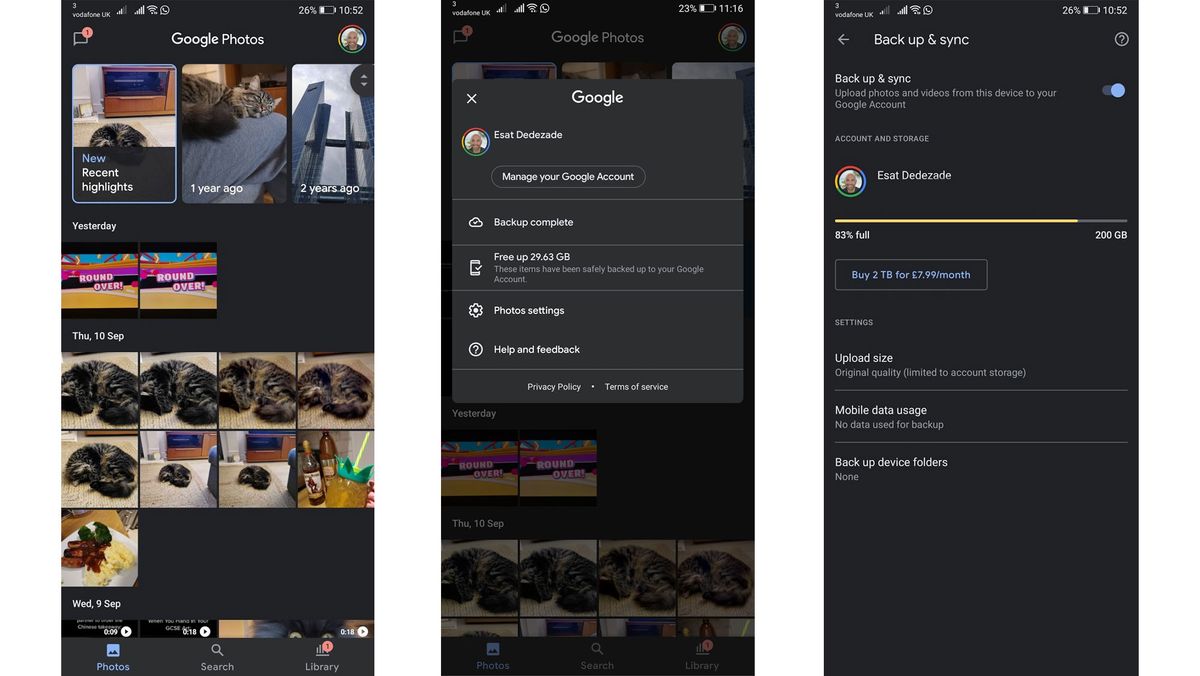Dismiss the Google account panel with the X
This screenshot has width=1200, height=676.
471,97
